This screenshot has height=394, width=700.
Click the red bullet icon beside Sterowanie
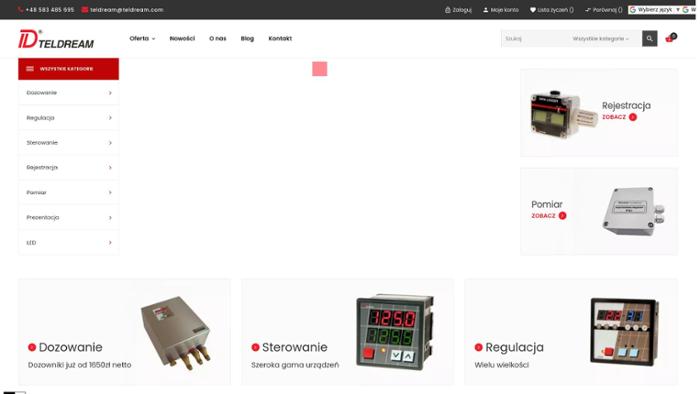255,347
